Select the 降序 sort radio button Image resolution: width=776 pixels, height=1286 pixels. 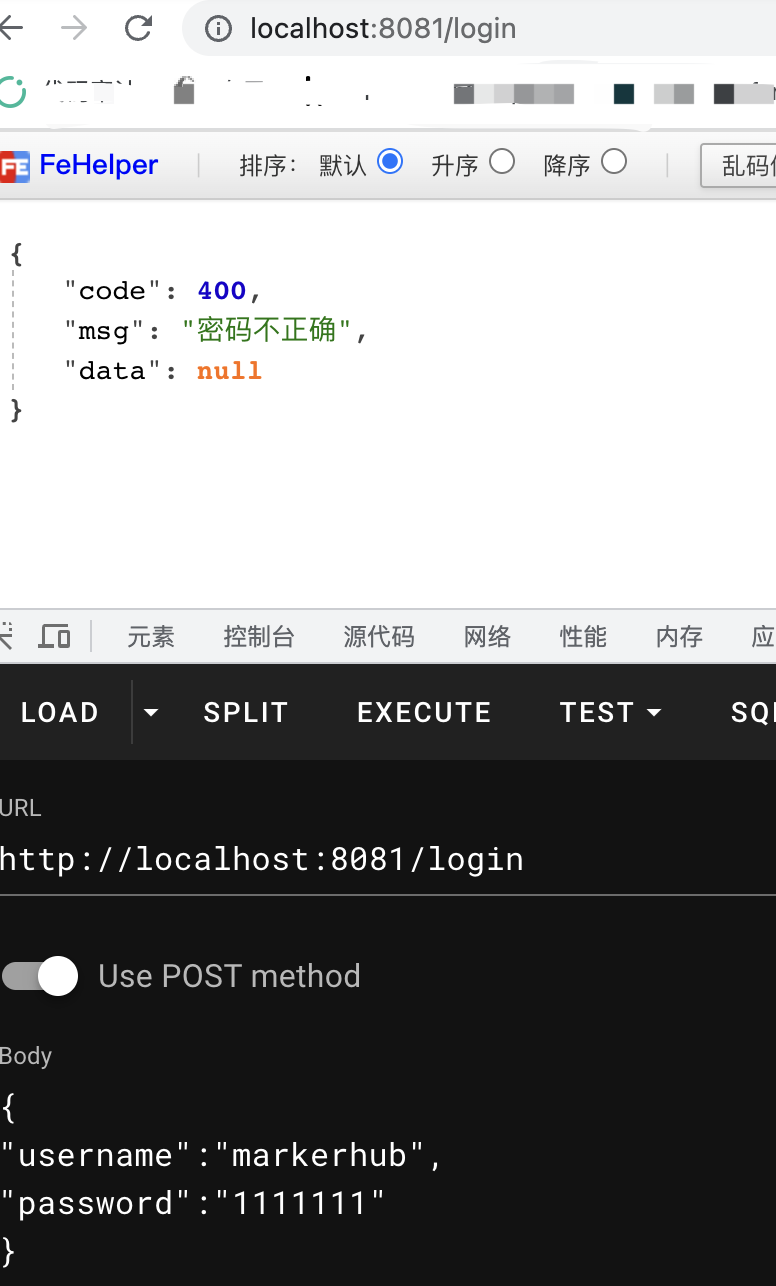(x=614, y=162)
